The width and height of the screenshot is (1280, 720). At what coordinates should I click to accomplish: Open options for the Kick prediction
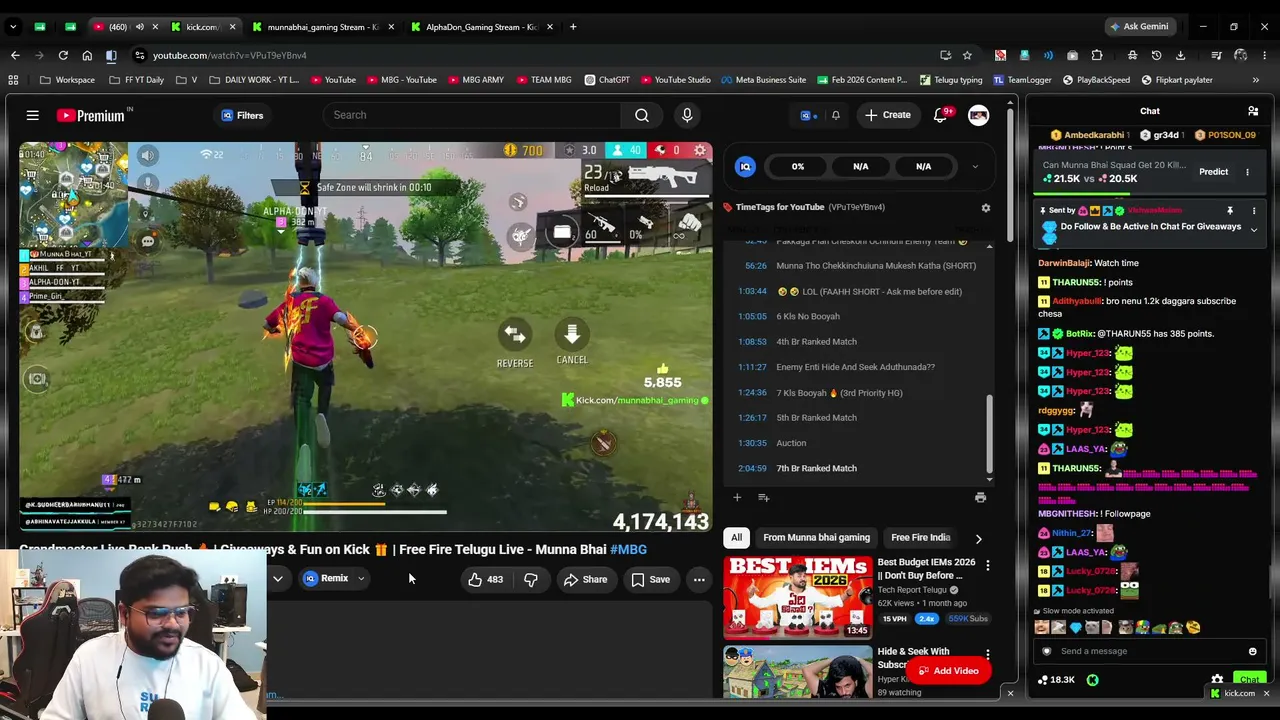[x=1247, y=172]
